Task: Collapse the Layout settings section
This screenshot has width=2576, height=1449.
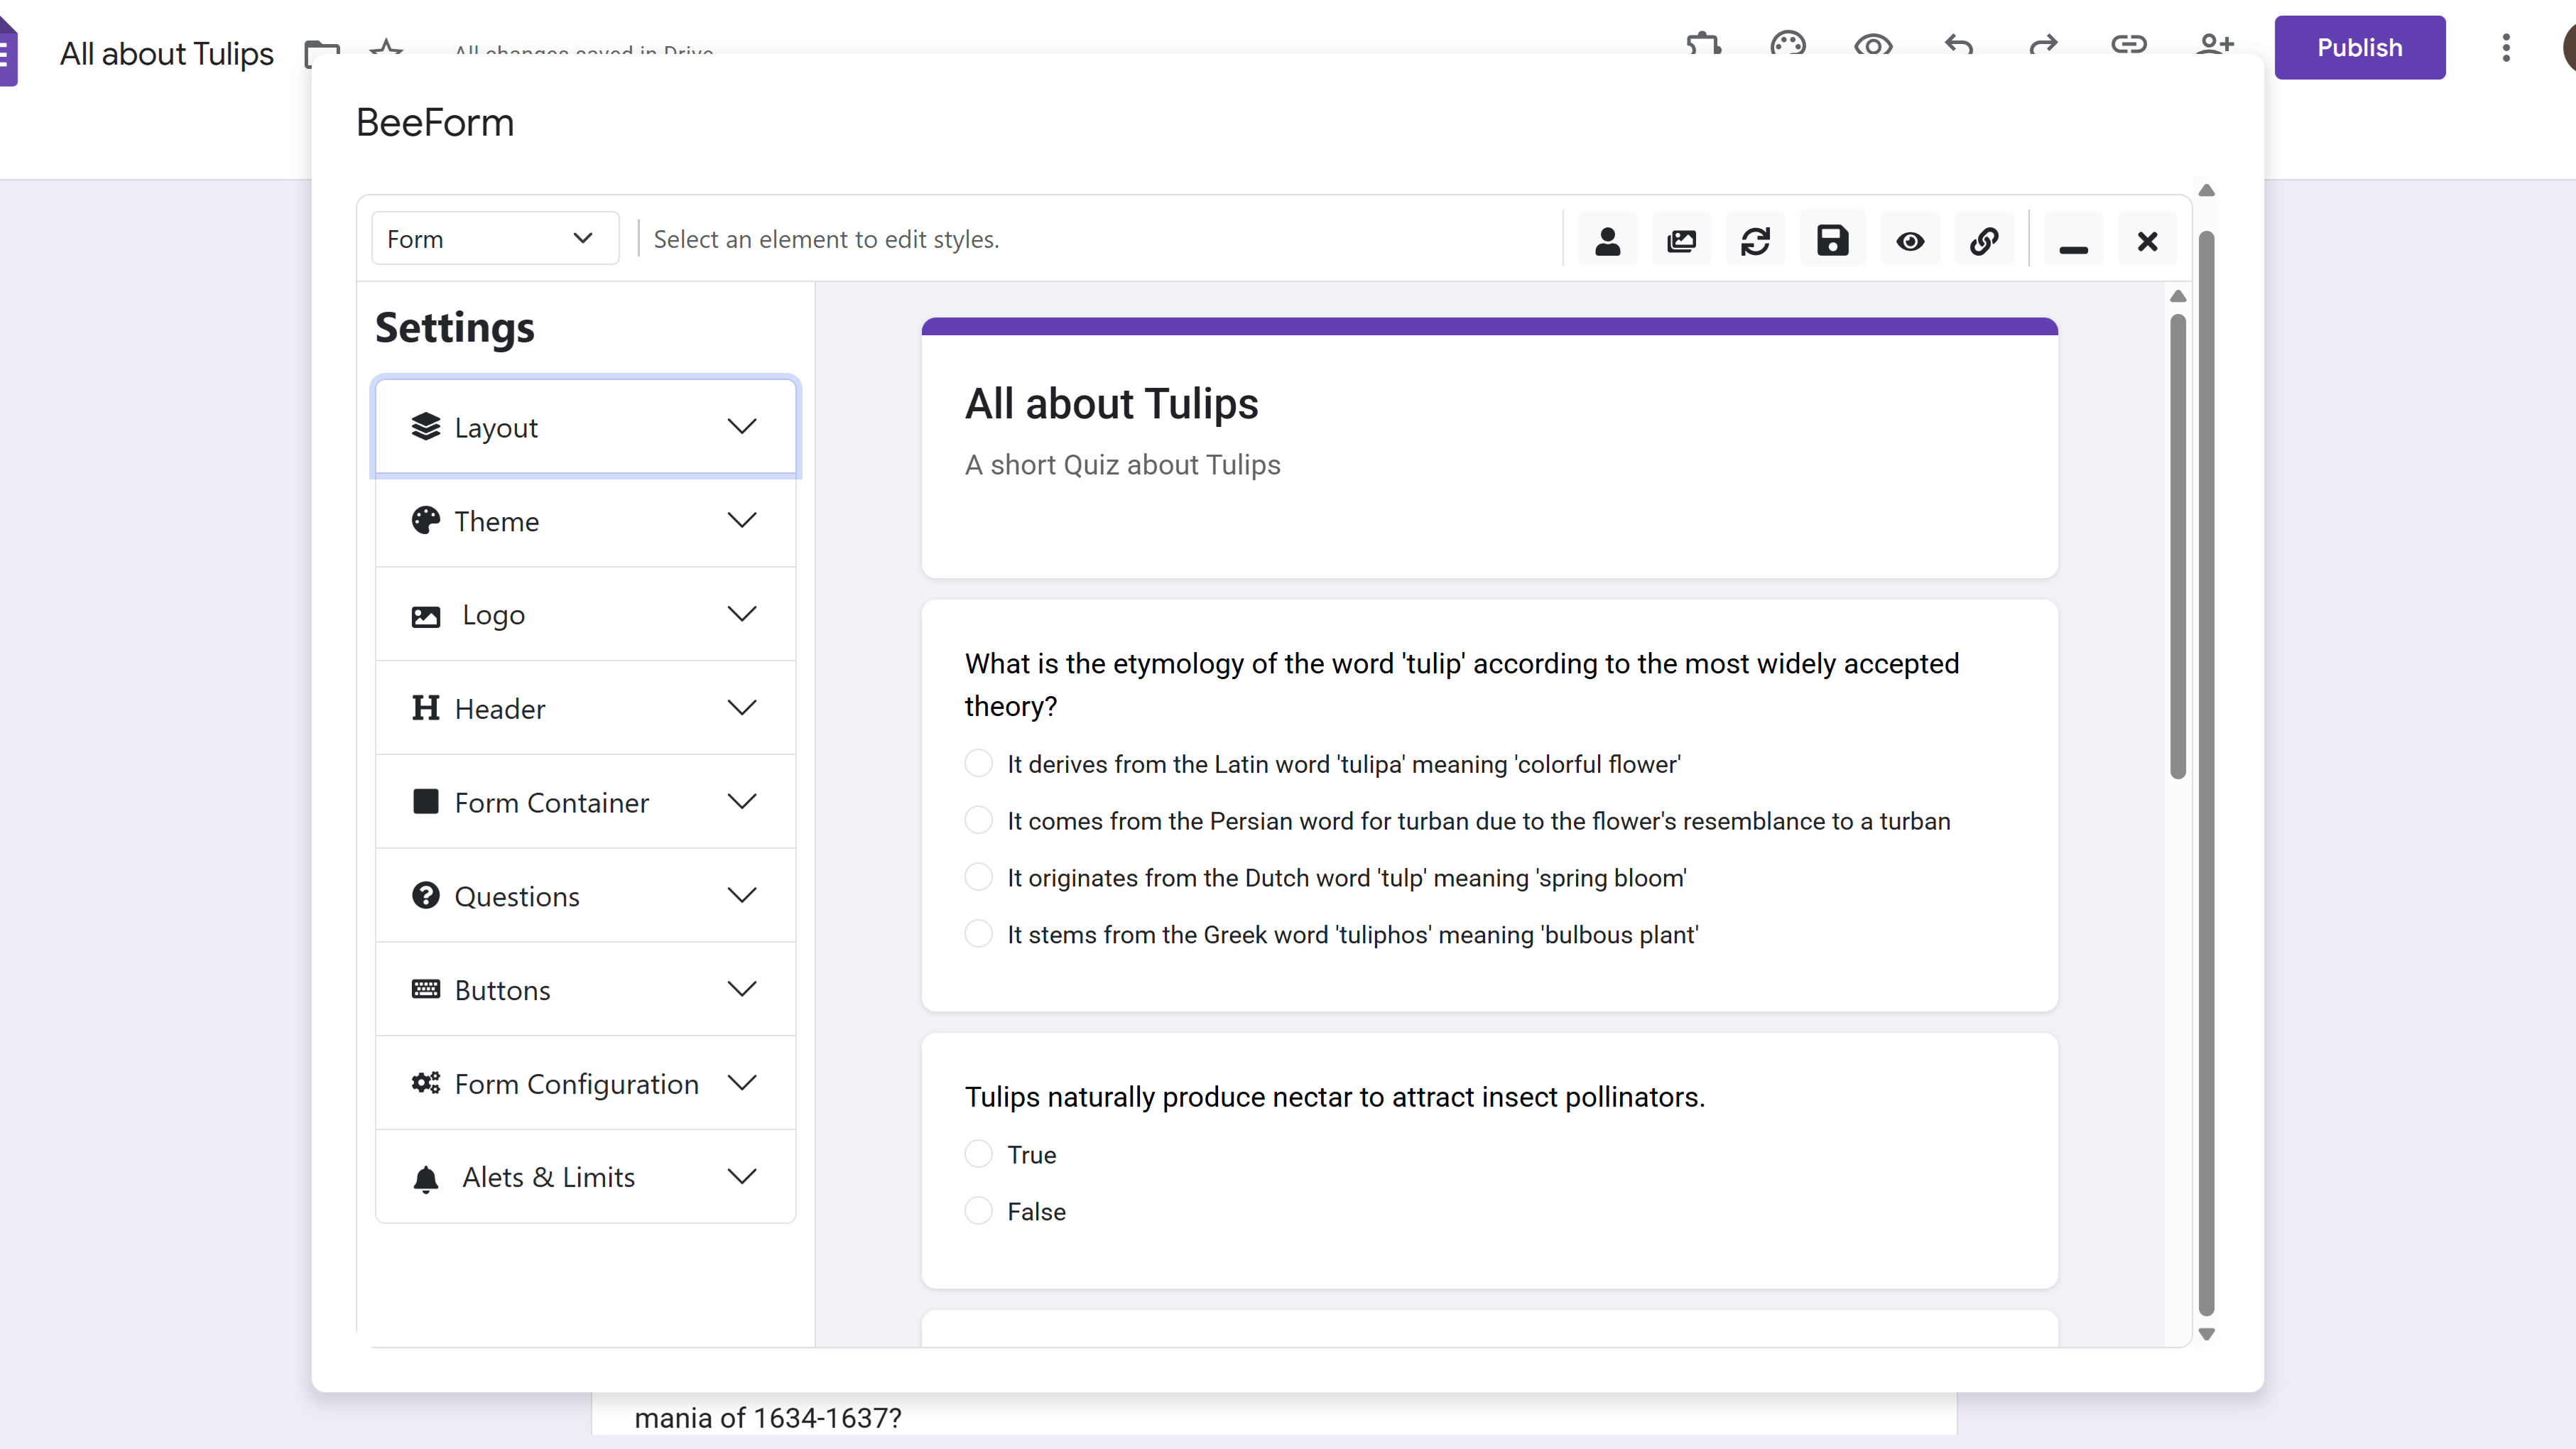Action: pos(586,426)
